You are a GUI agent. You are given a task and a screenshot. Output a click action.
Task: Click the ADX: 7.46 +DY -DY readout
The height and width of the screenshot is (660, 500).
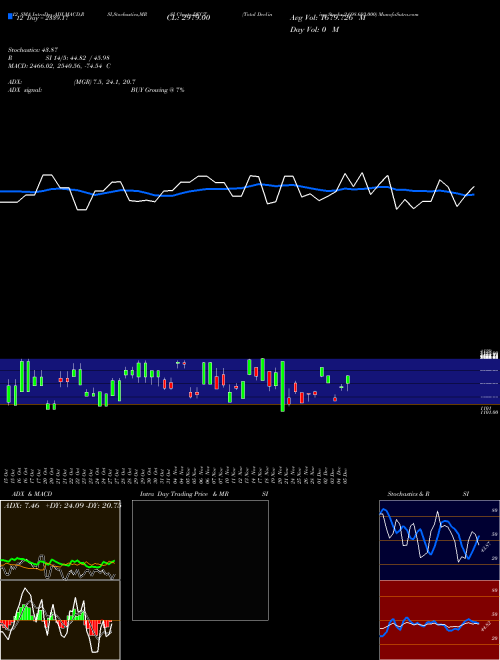point(62,505)
